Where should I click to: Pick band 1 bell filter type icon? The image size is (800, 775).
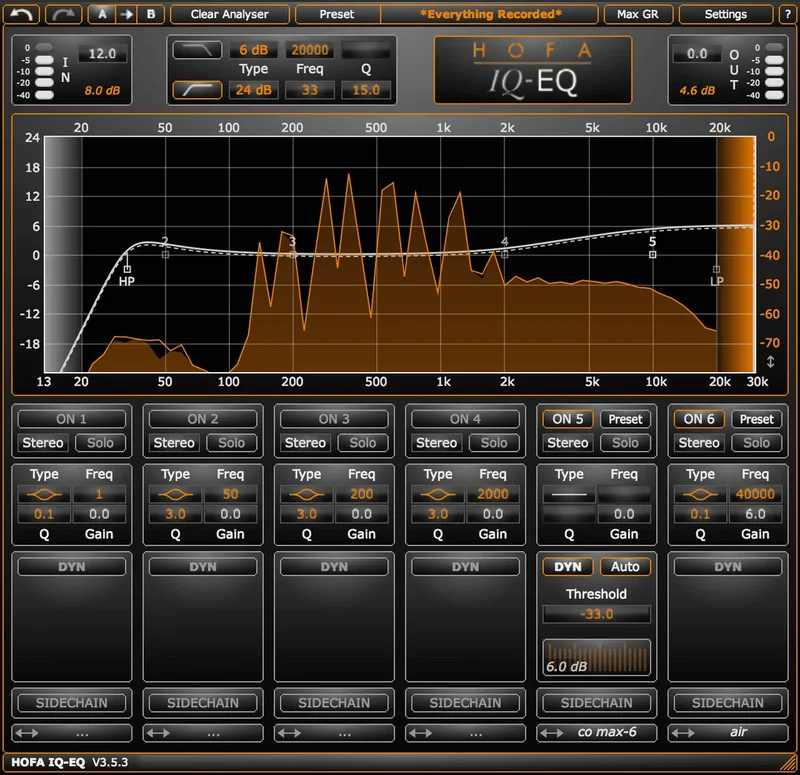click(x=44, y=494)
